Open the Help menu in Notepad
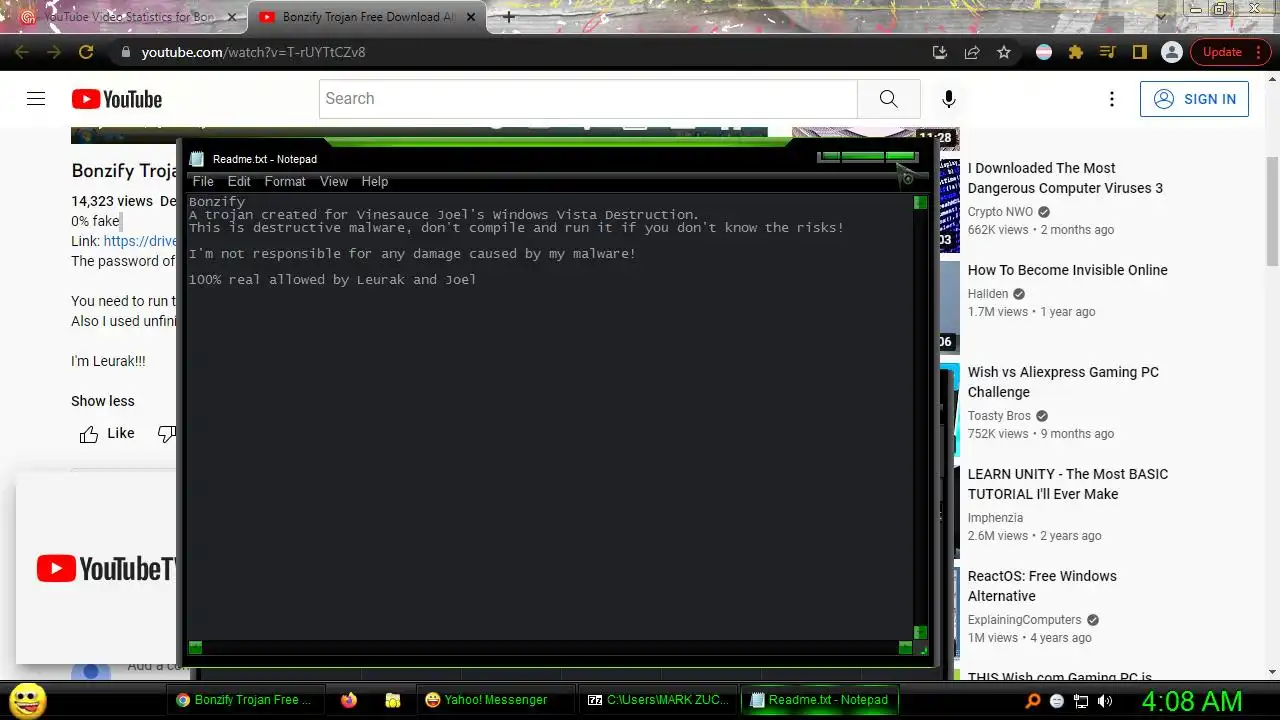This screenshot has height=720, width=1280. pyautogui.click(x=375, y=181)
